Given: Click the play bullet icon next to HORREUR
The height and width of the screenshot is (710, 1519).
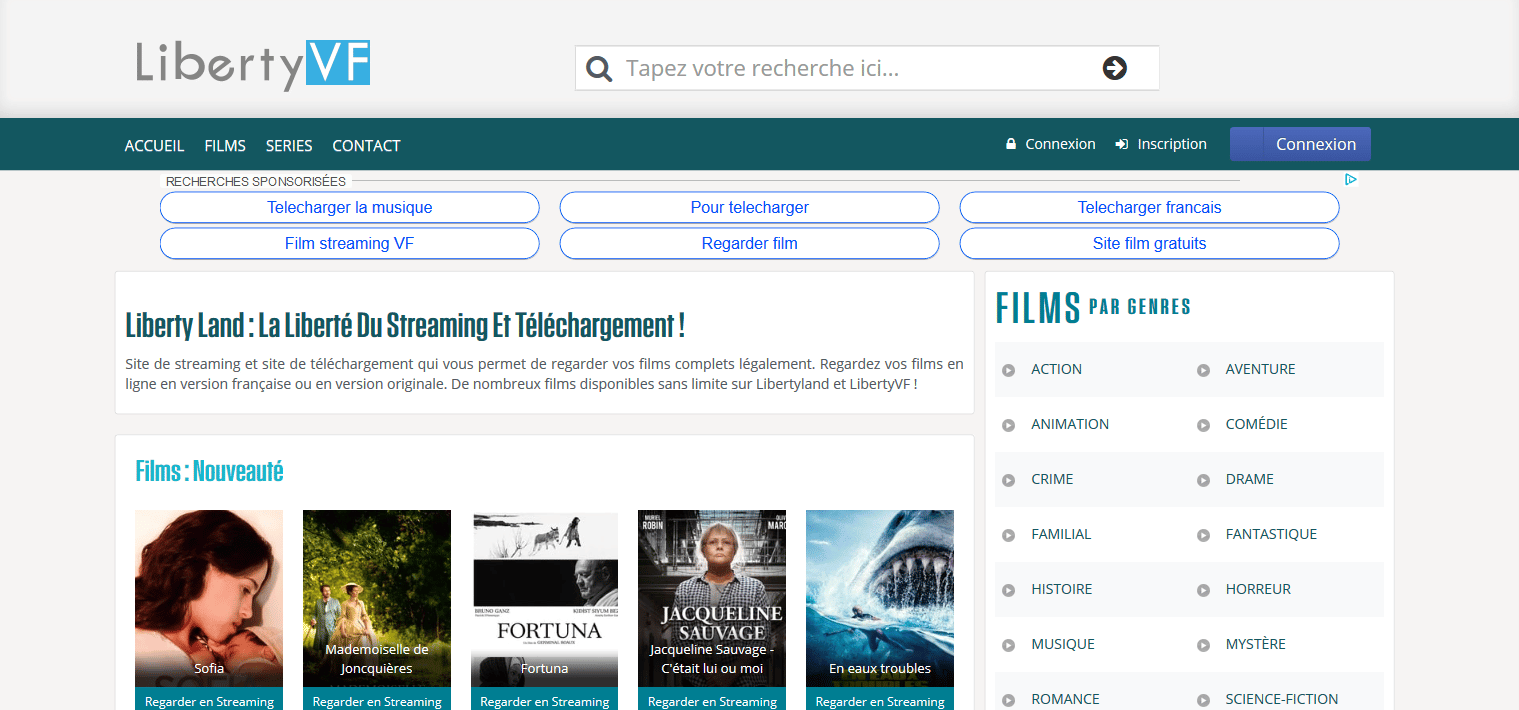Looking at the screenshot, I should pyautogui.click(x=1204, y=590).
